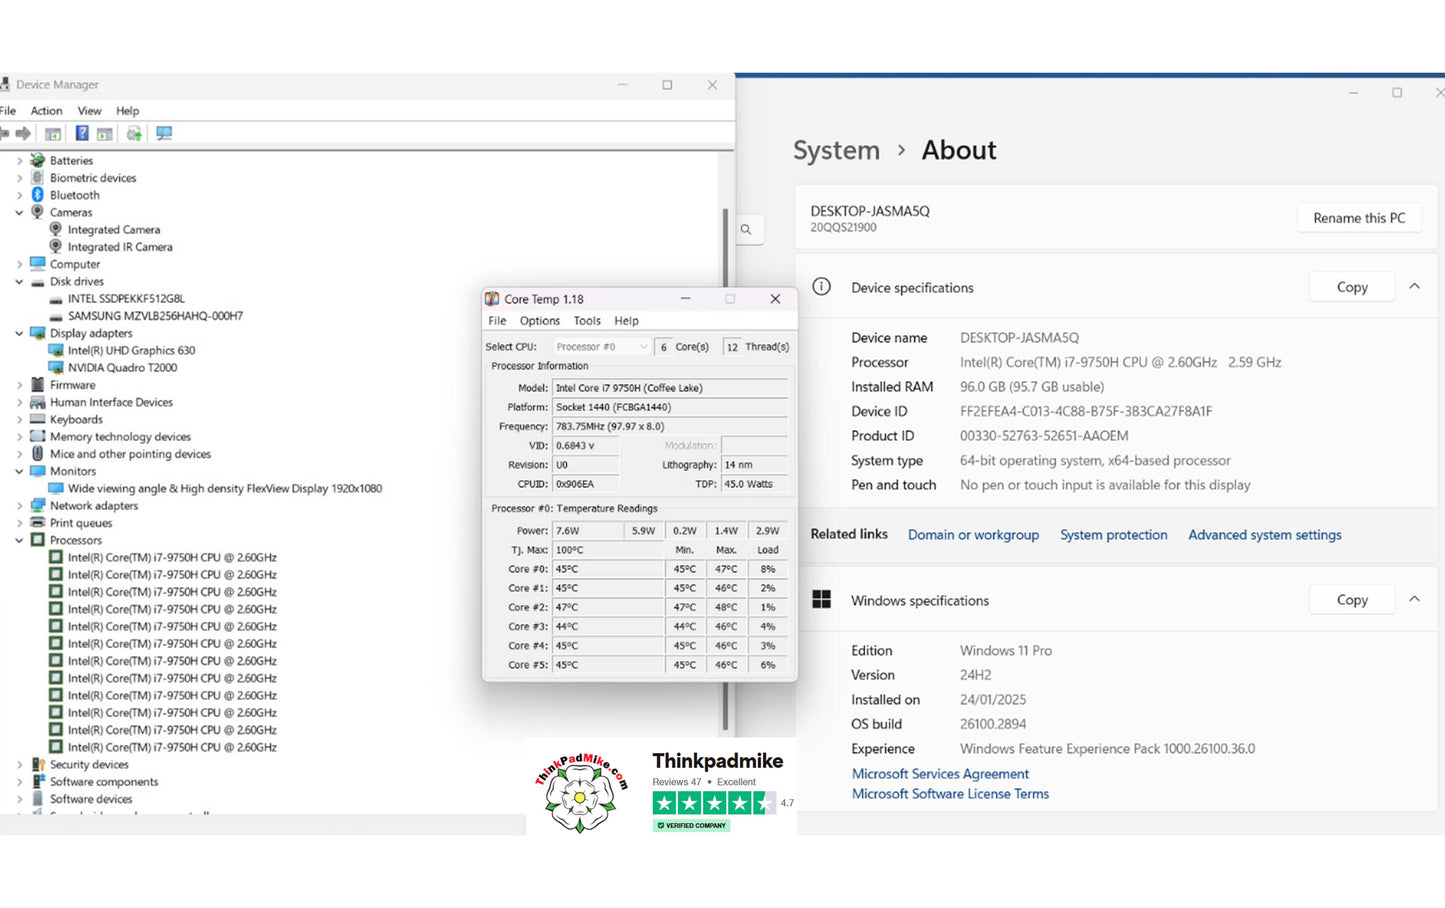Collapse the Device specifications section chevron

point(1414,286)
